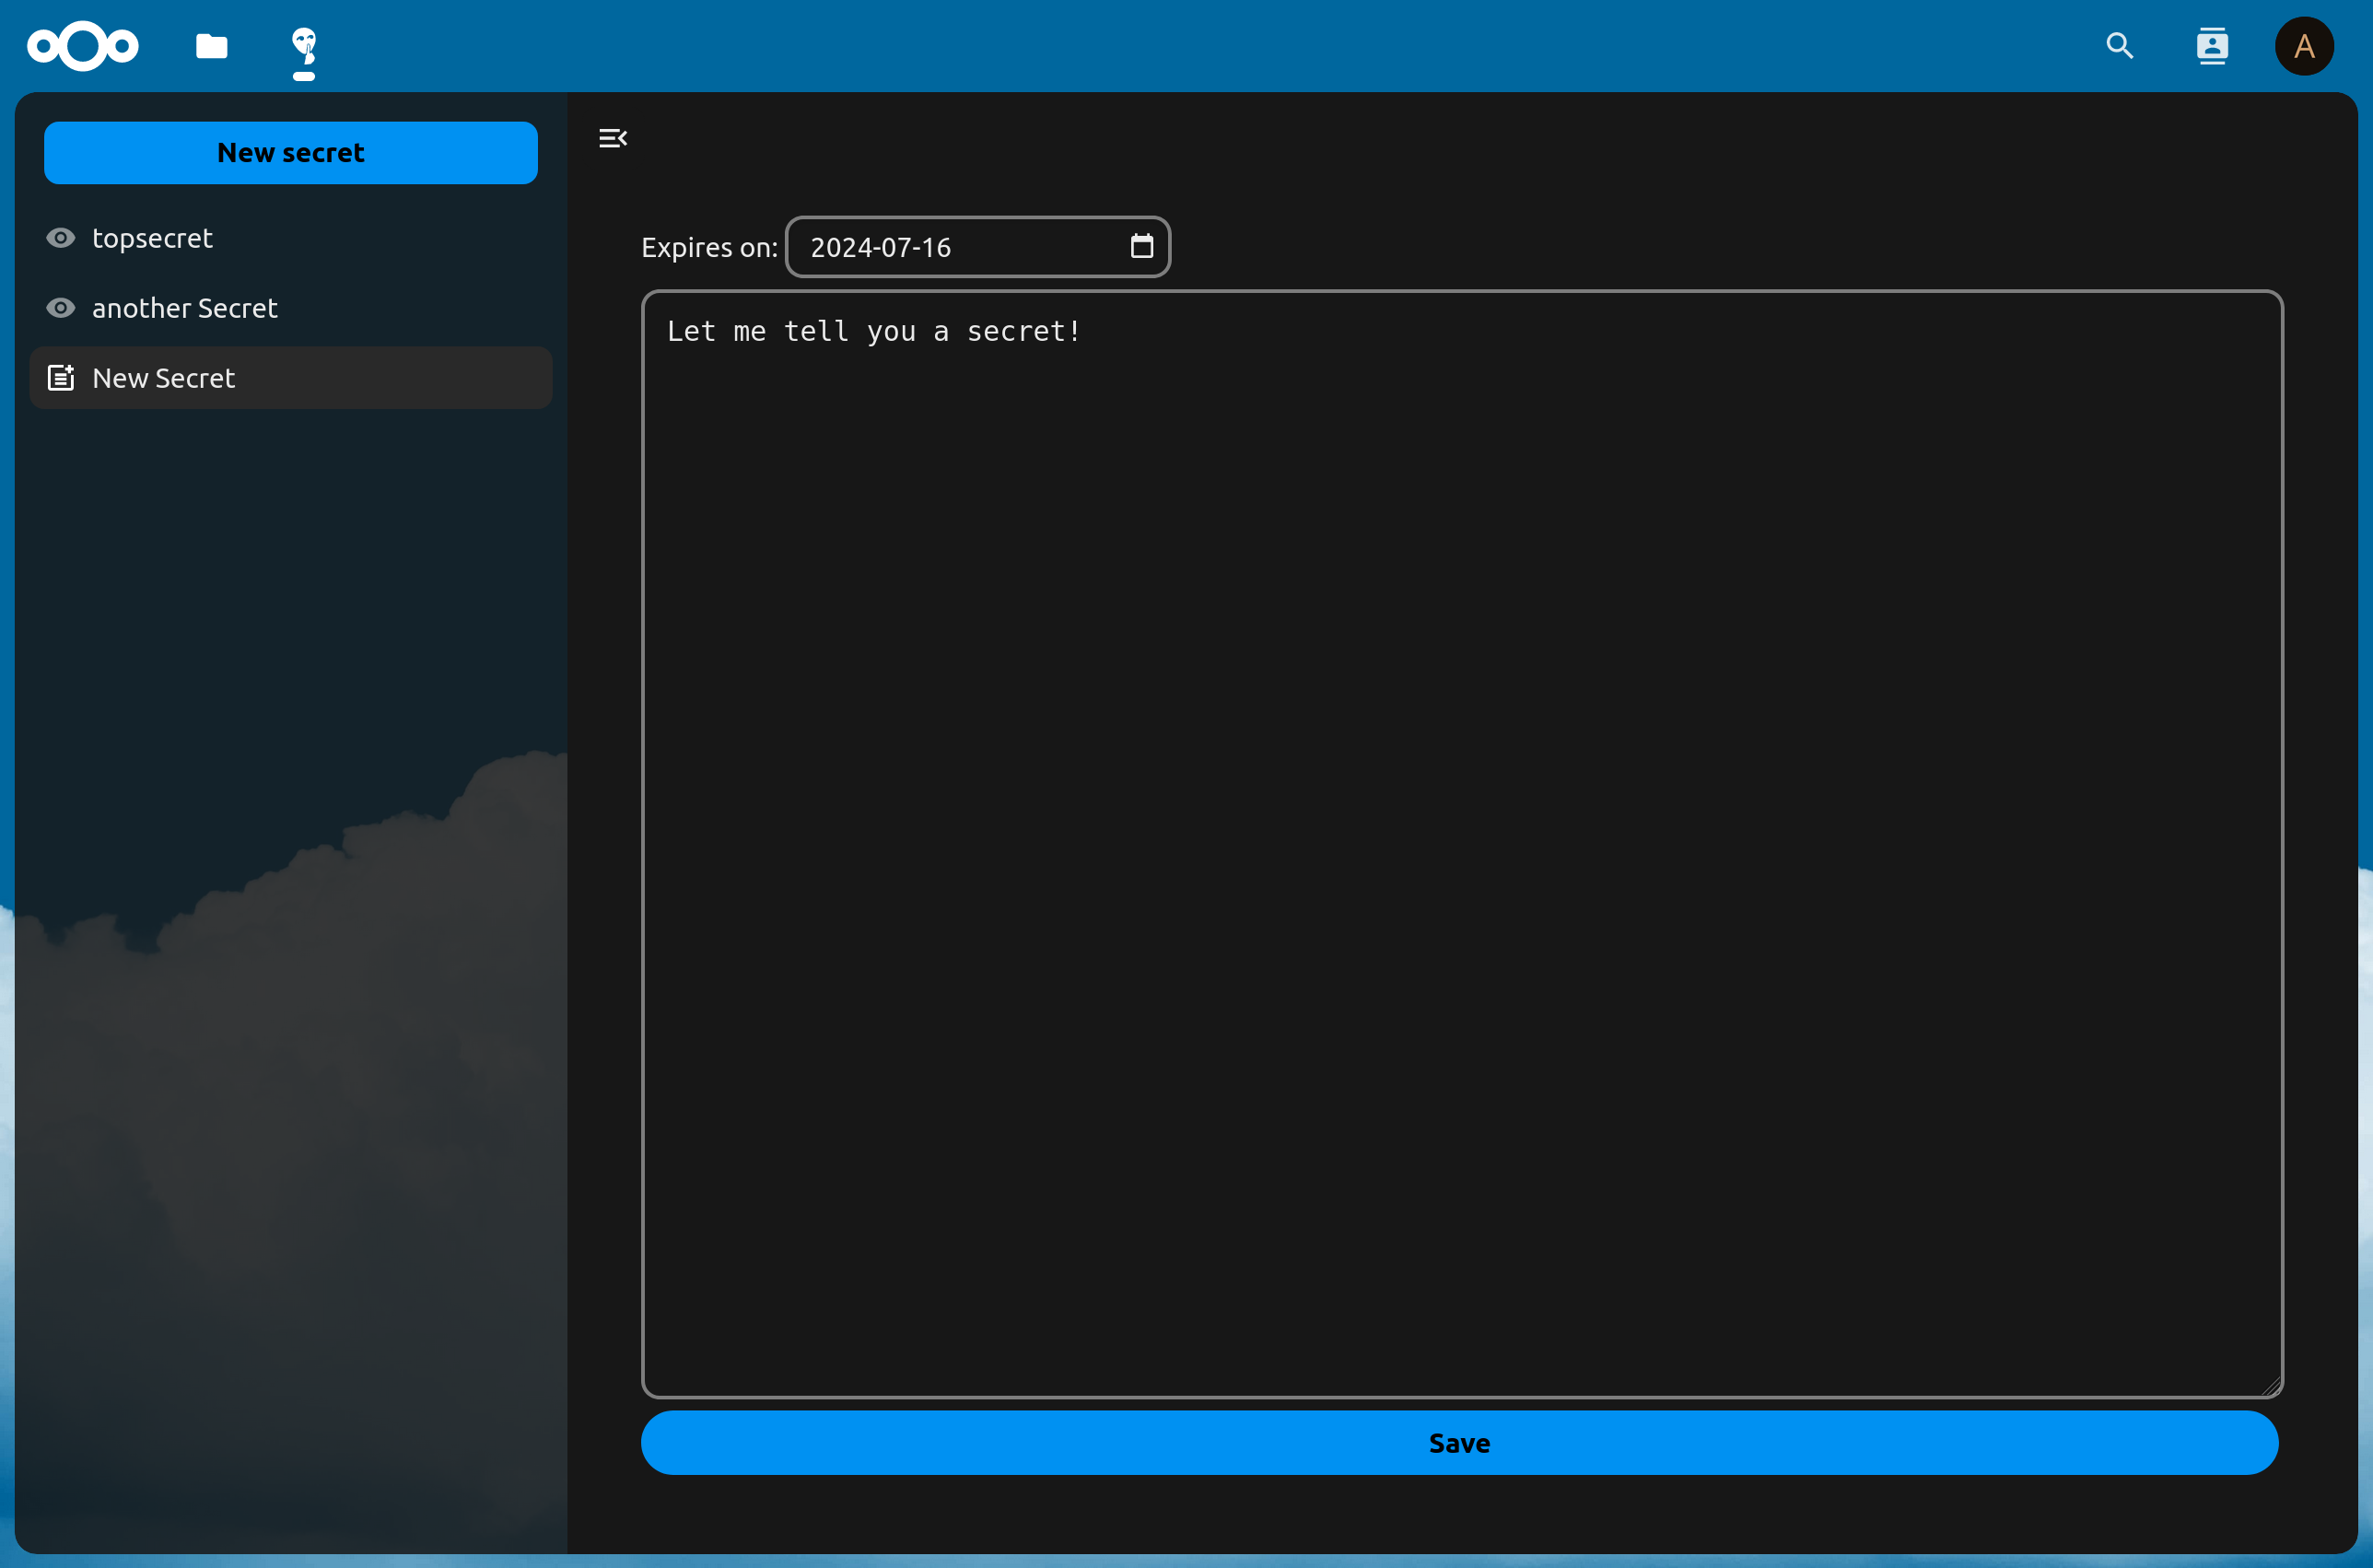
Task: Click the note icon beside New Secret
Action: [61, 378]
